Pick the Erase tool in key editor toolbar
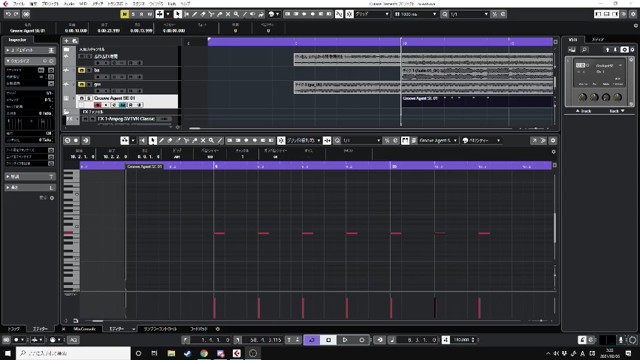This screenshot has height=360, width=640. [x=170, y=140]
